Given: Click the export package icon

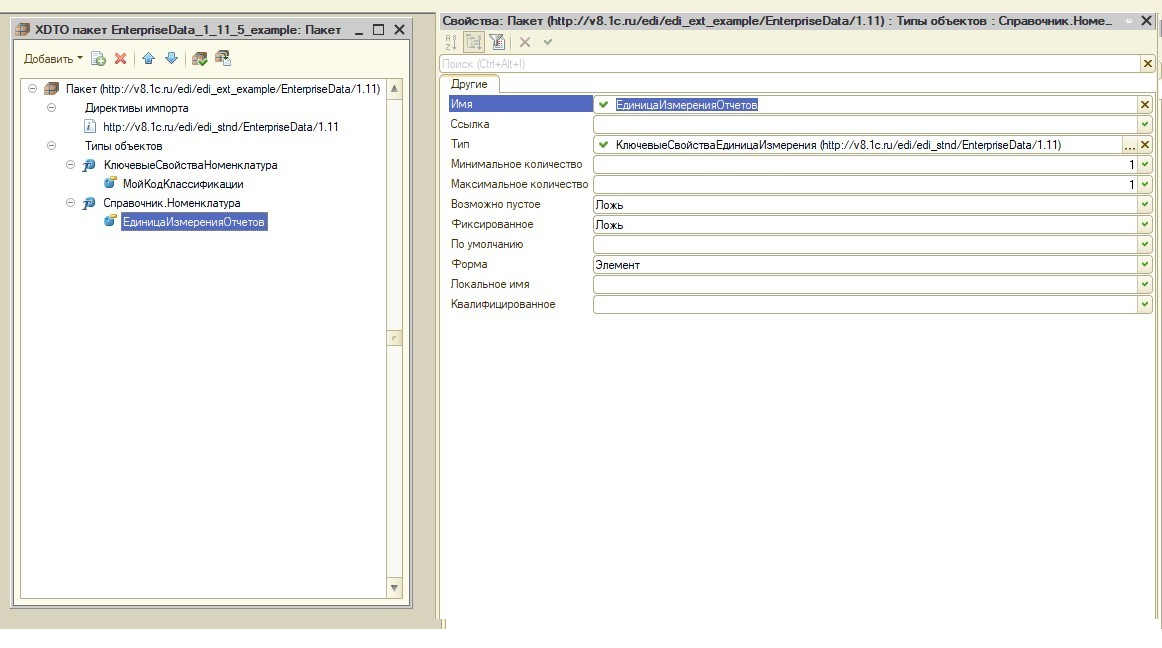Looking at the screenshot, I should (x=222, y=59).
